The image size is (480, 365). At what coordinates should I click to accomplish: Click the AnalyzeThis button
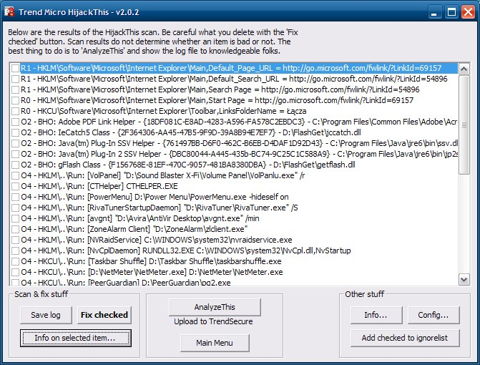215,307
